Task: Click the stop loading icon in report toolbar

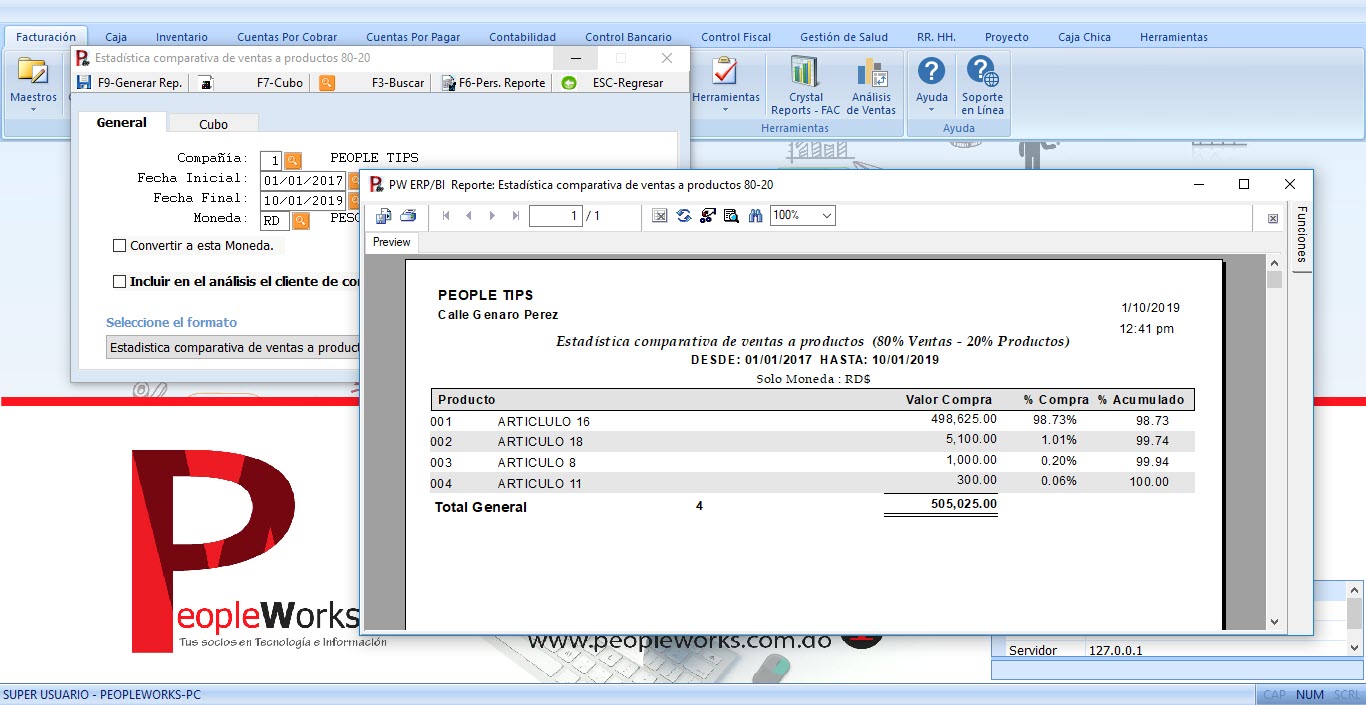Action: pos(660,215)
